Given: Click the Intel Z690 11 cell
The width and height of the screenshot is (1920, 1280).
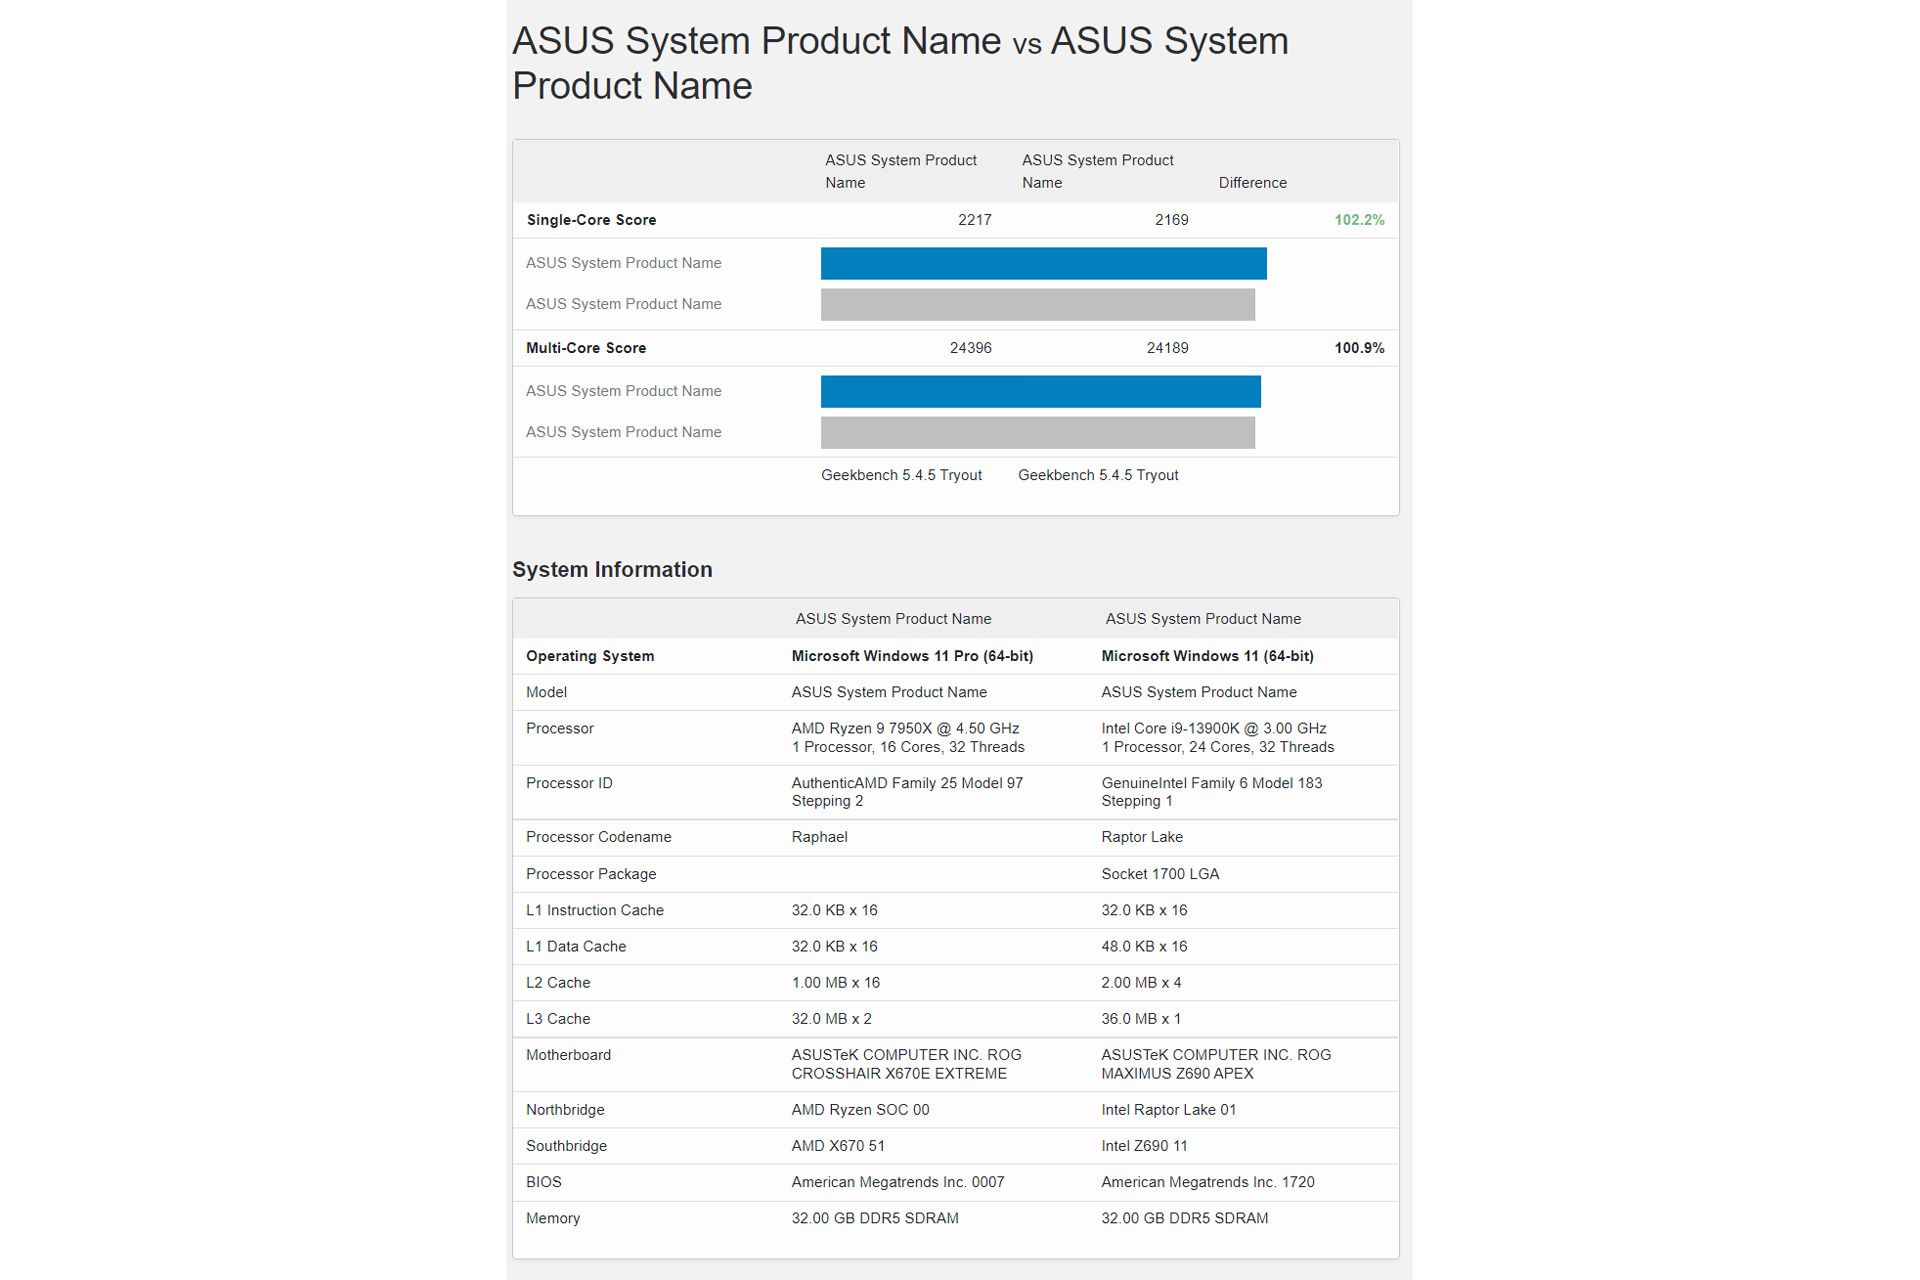Looking at the screenshot, I should point(1144,1146).
